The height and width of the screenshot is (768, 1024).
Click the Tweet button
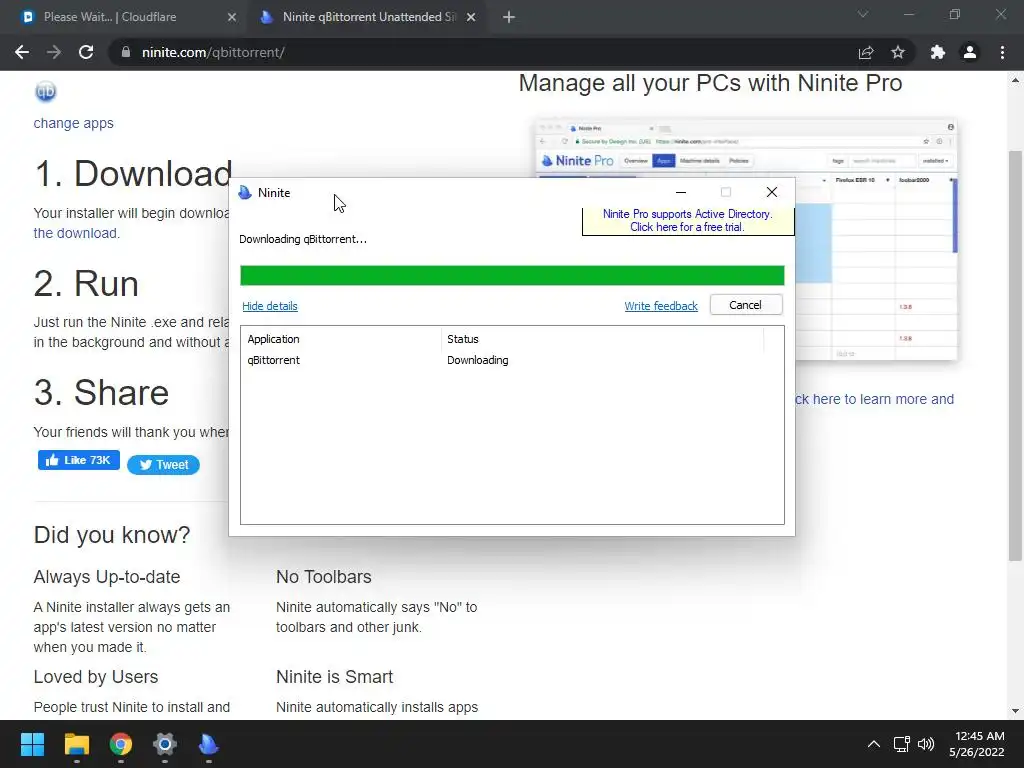coord(163,465)
